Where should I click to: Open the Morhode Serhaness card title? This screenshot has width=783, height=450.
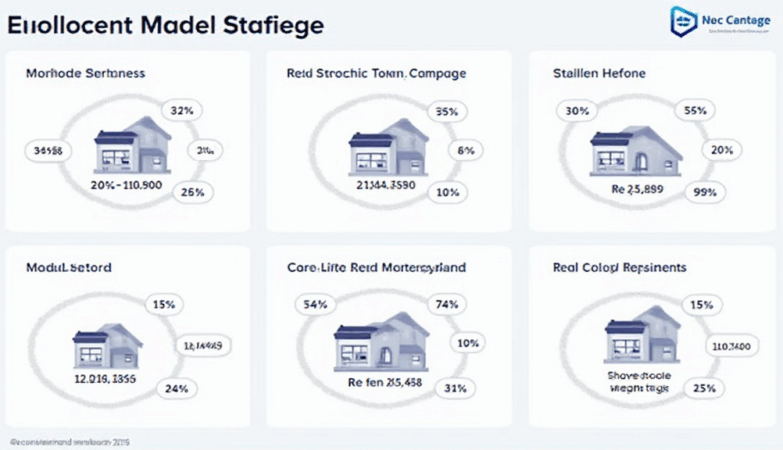84,73
